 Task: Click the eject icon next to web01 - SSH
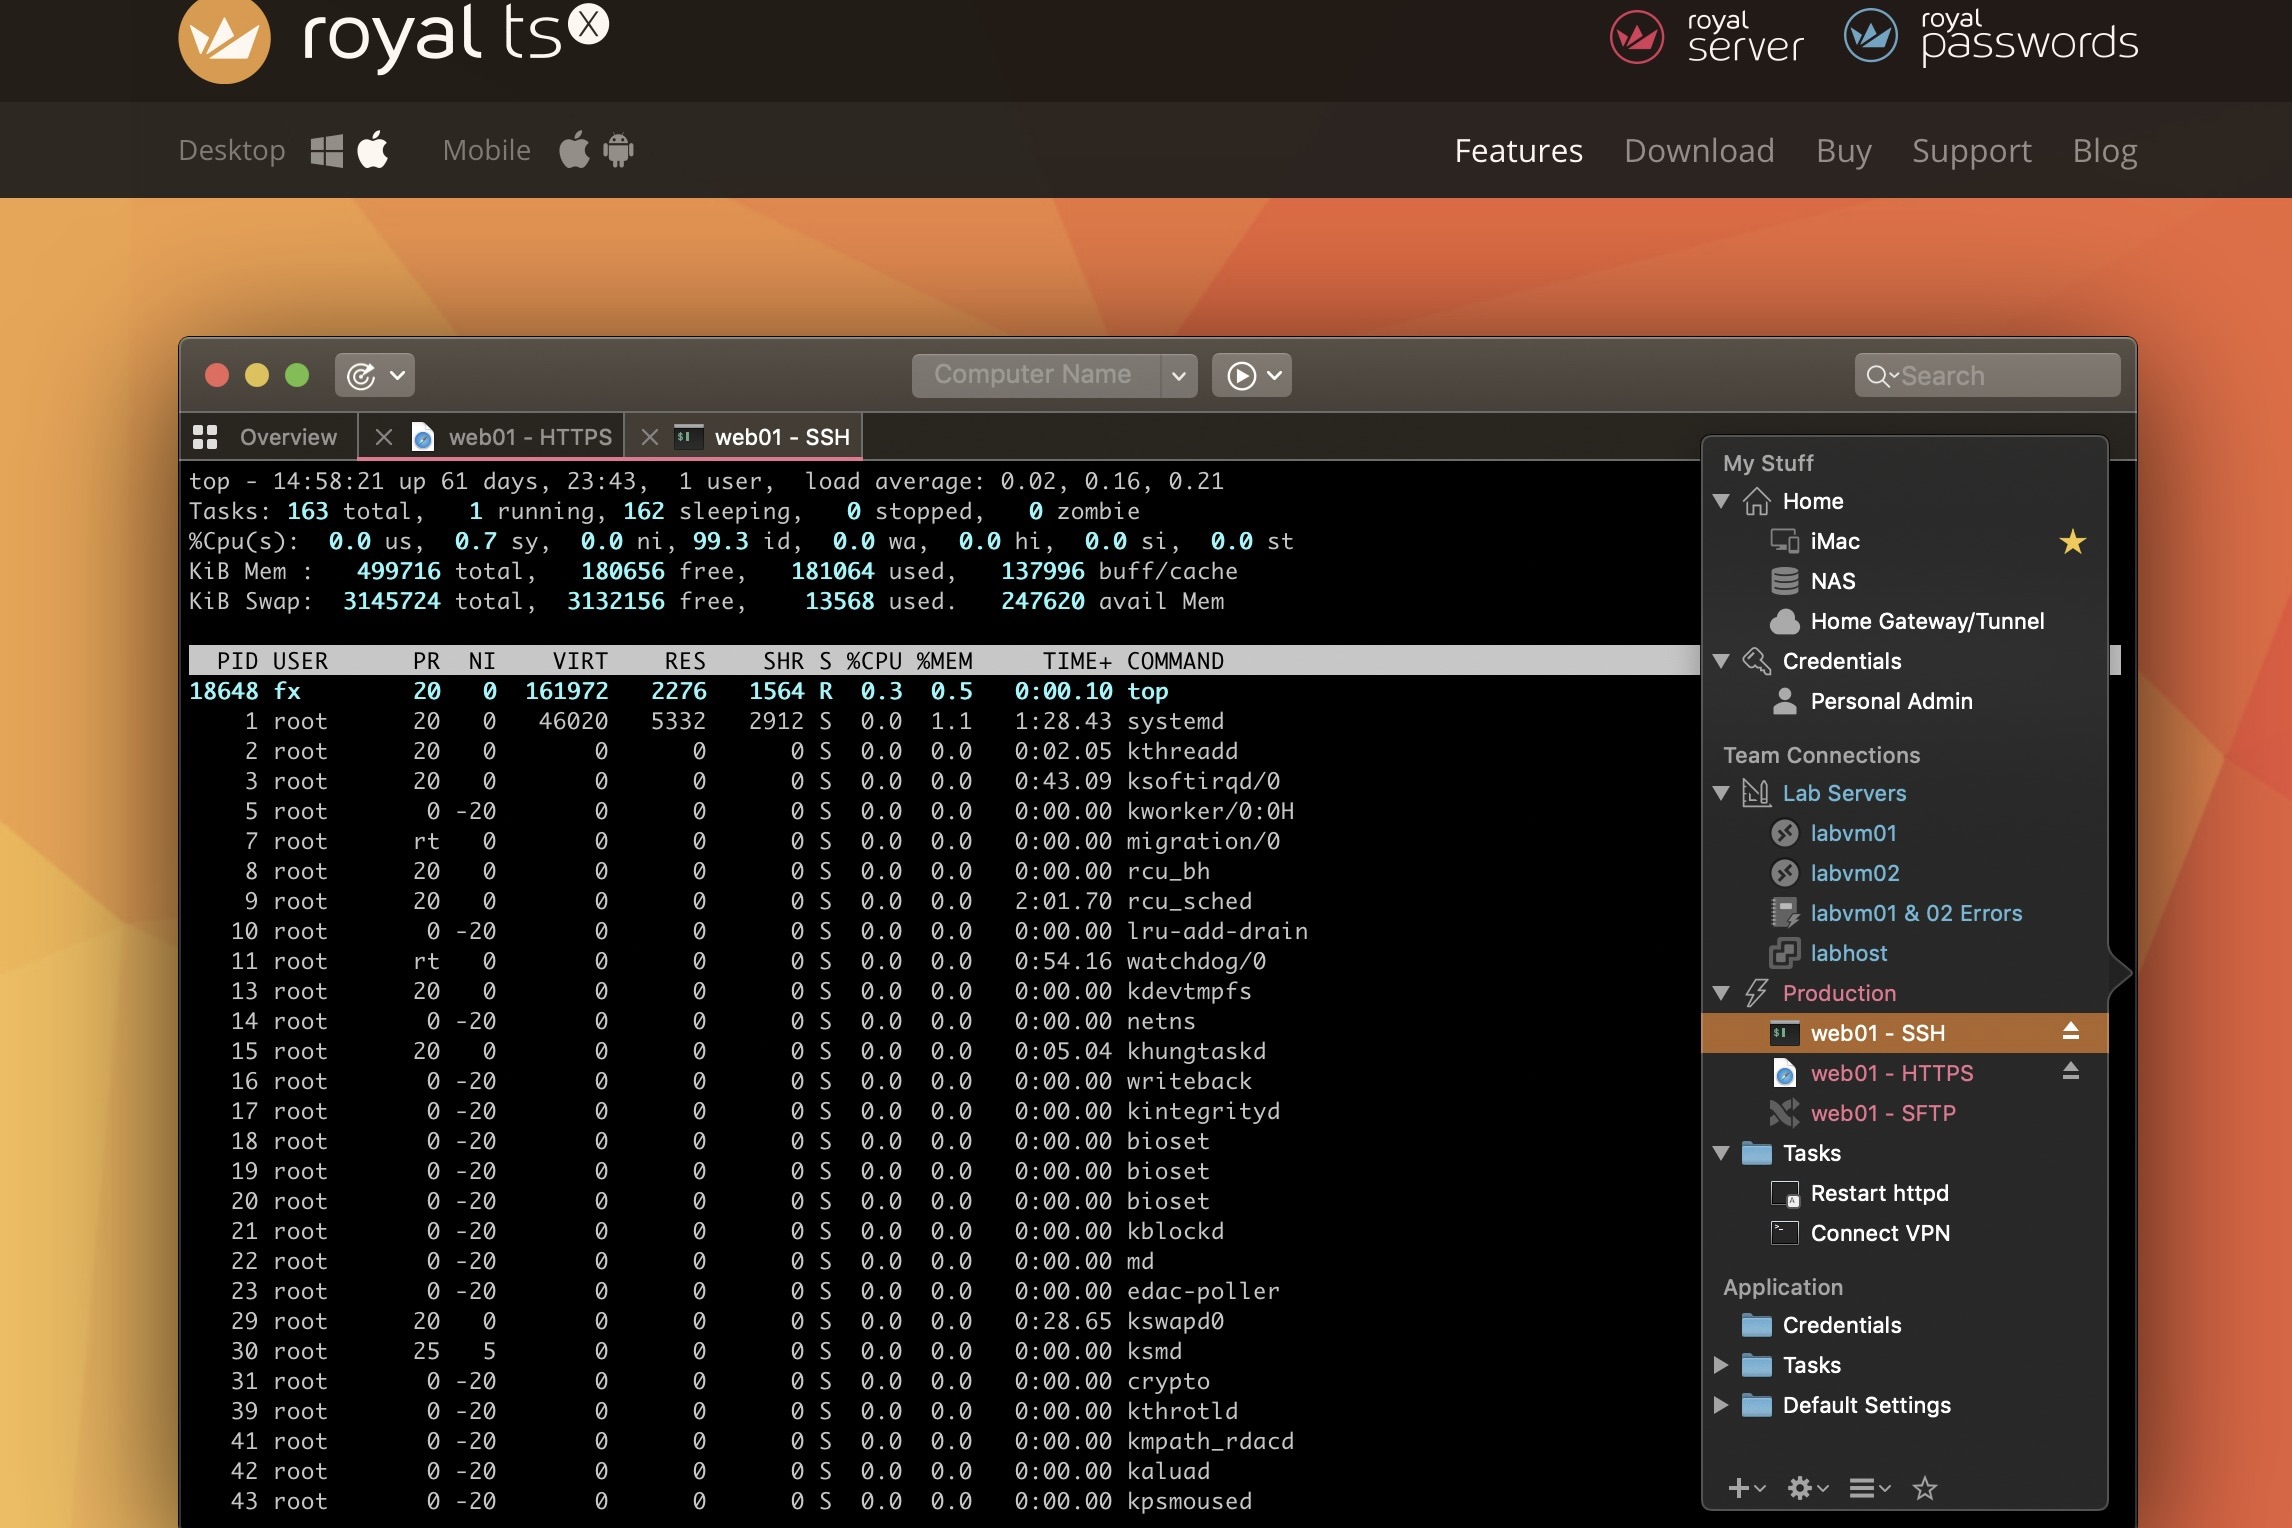(2070, 1032)
